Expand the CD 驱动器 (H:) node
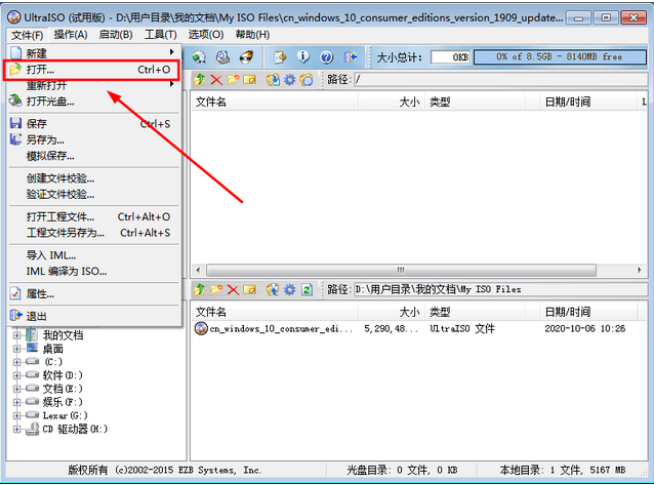The height and width of the screenshot is (485, 654). [17, 429]
